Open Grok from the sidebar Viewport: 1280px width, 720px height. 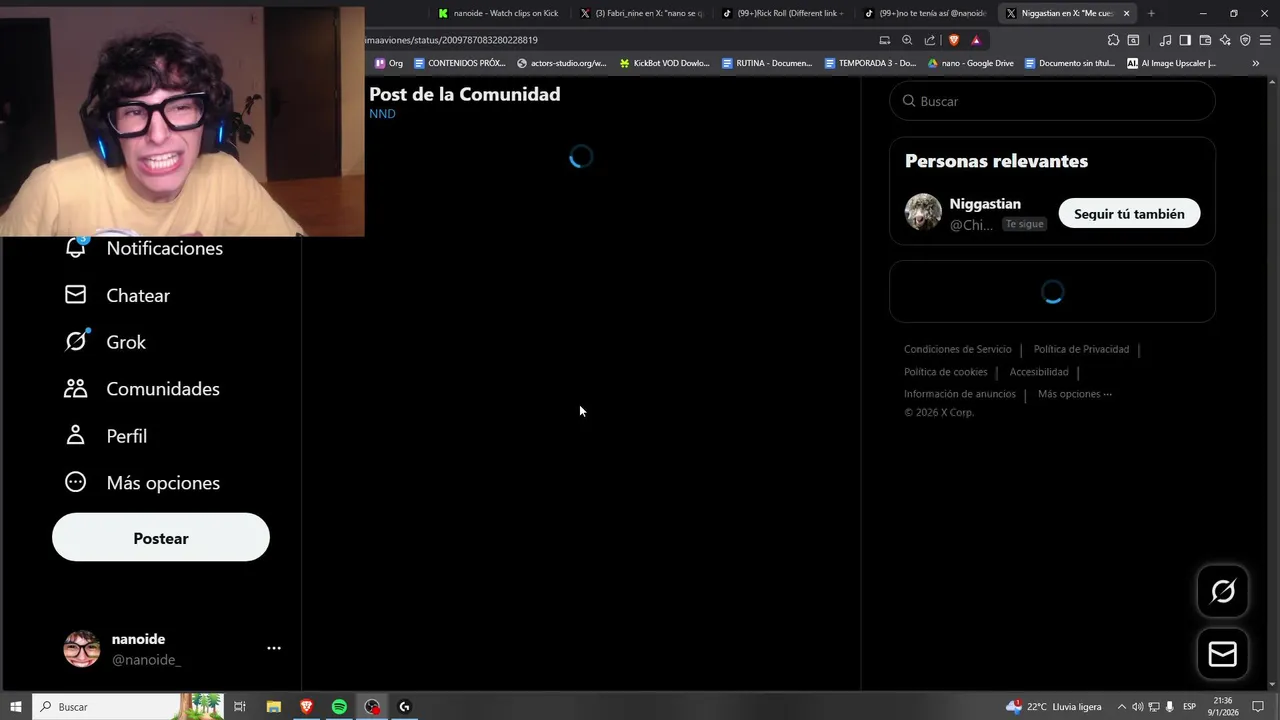(x=105, y=342)
